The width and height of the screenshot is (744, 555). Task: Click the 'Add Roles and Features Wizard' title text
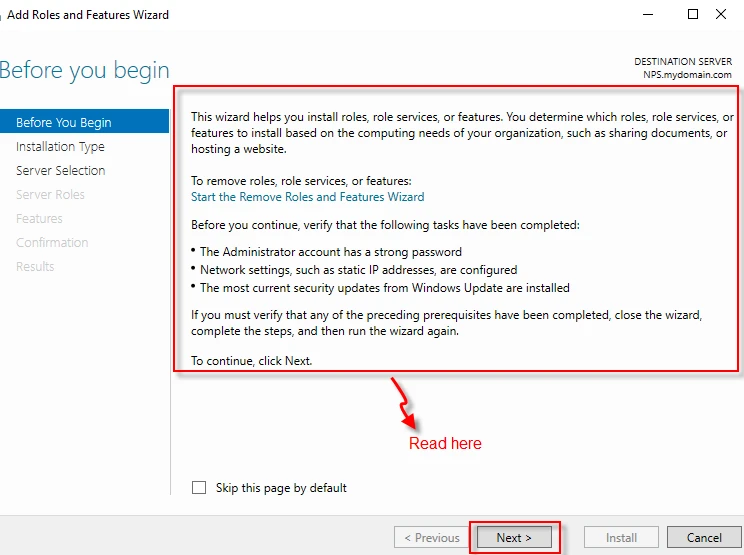click(88, 15)
